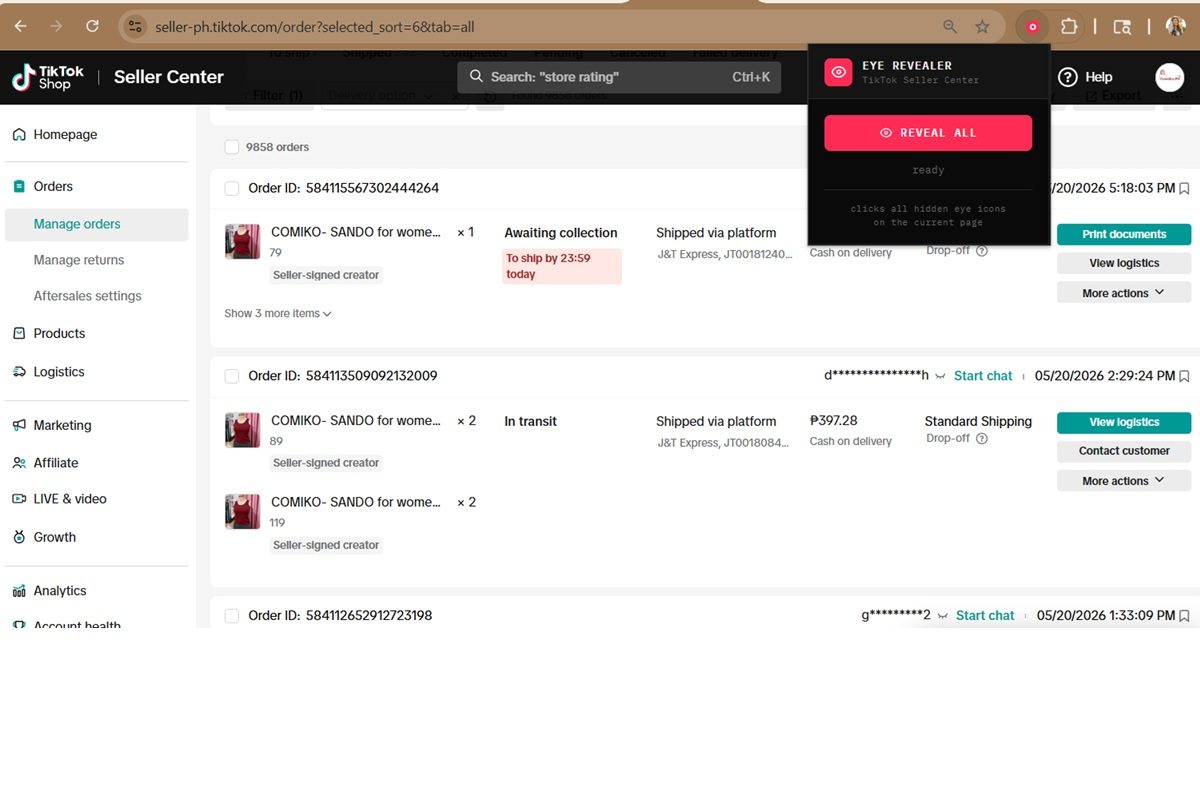This screenshot has width=1200, height=800.
Task: Click the Search "store rating" field
Action: pos(619,77)
